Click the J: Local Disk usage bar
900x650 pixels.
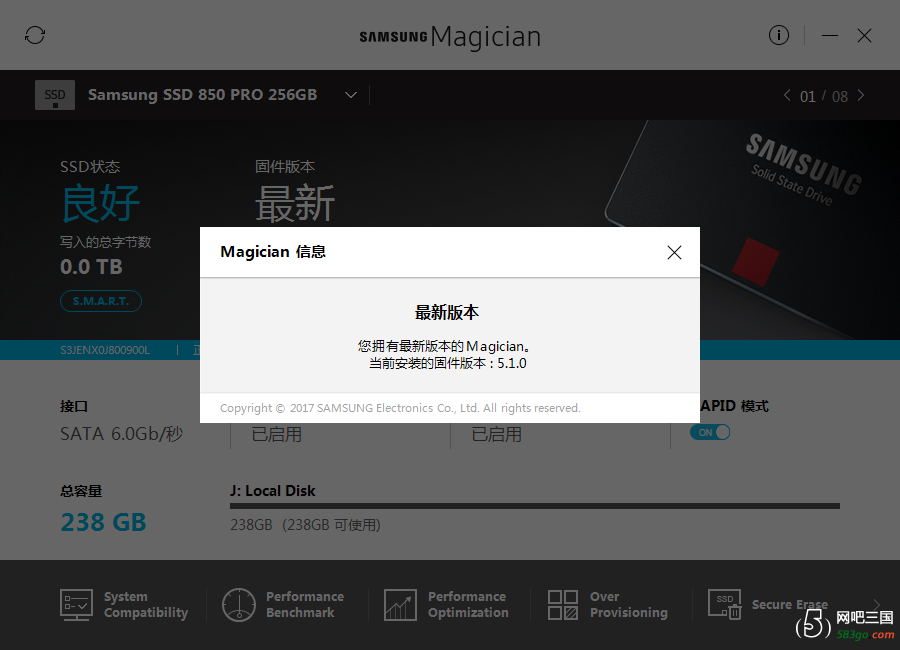[x=534, y=506]
